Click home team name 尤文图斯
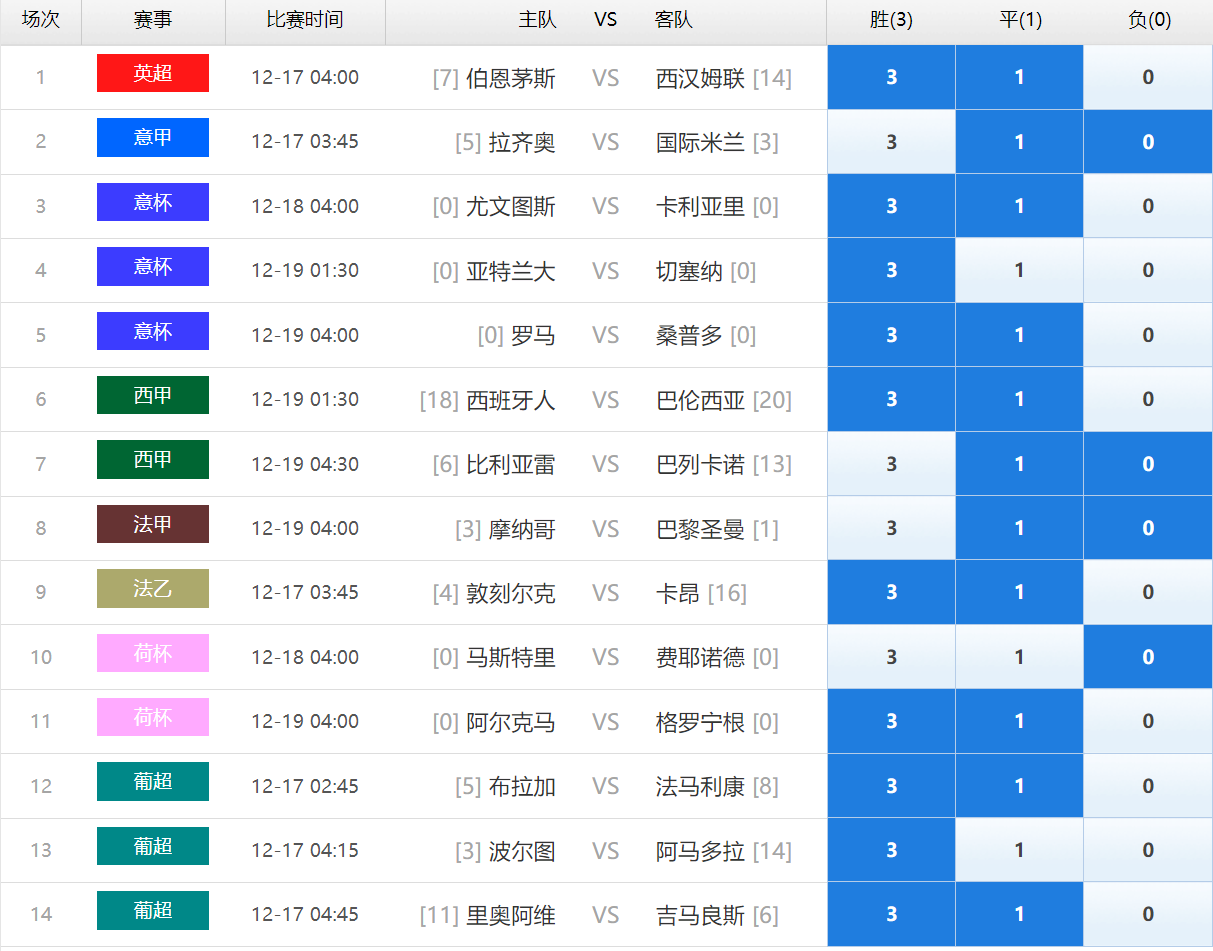This screenshot has height=951, width=1213. pyautogui.click(x=511, y=207)
